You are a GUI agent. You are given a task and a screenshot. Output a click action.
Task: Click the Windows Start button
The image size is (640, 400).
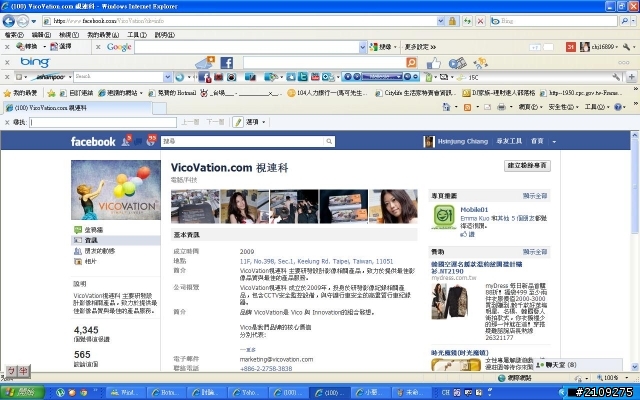click(22, 393)
